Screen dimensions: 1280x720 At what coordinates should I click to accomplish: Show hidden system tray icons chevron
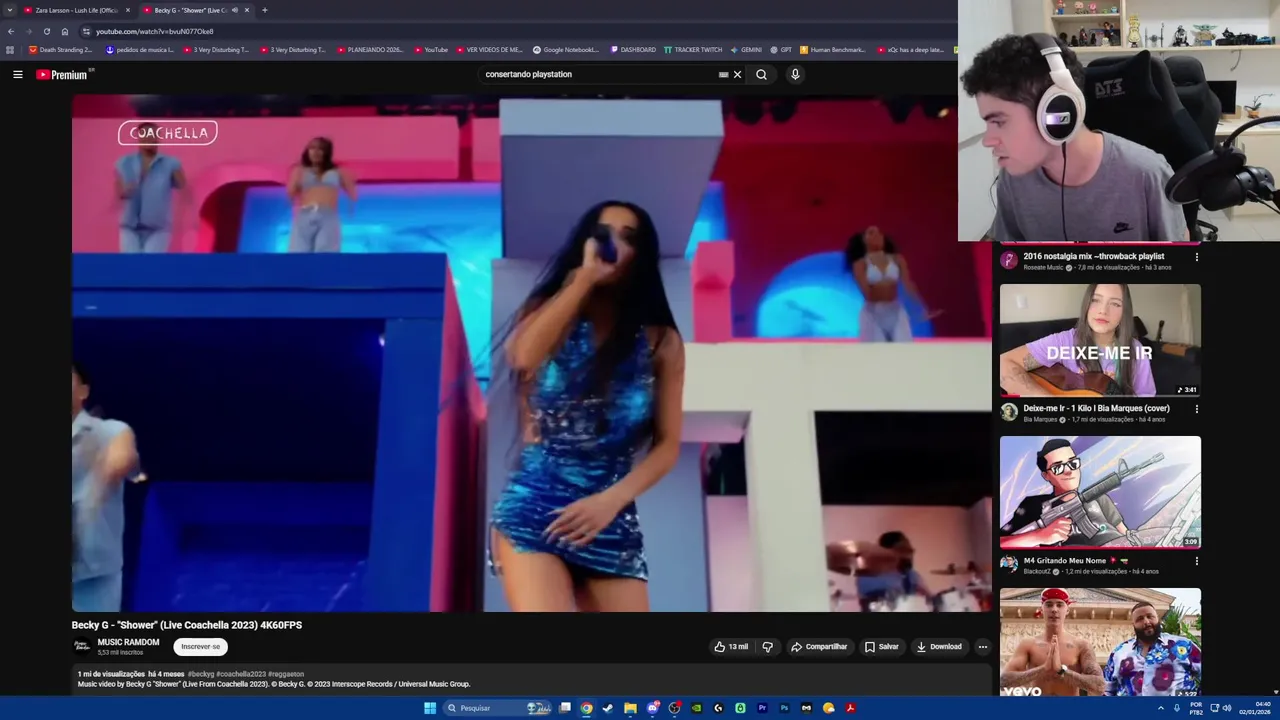point(1161,708)
